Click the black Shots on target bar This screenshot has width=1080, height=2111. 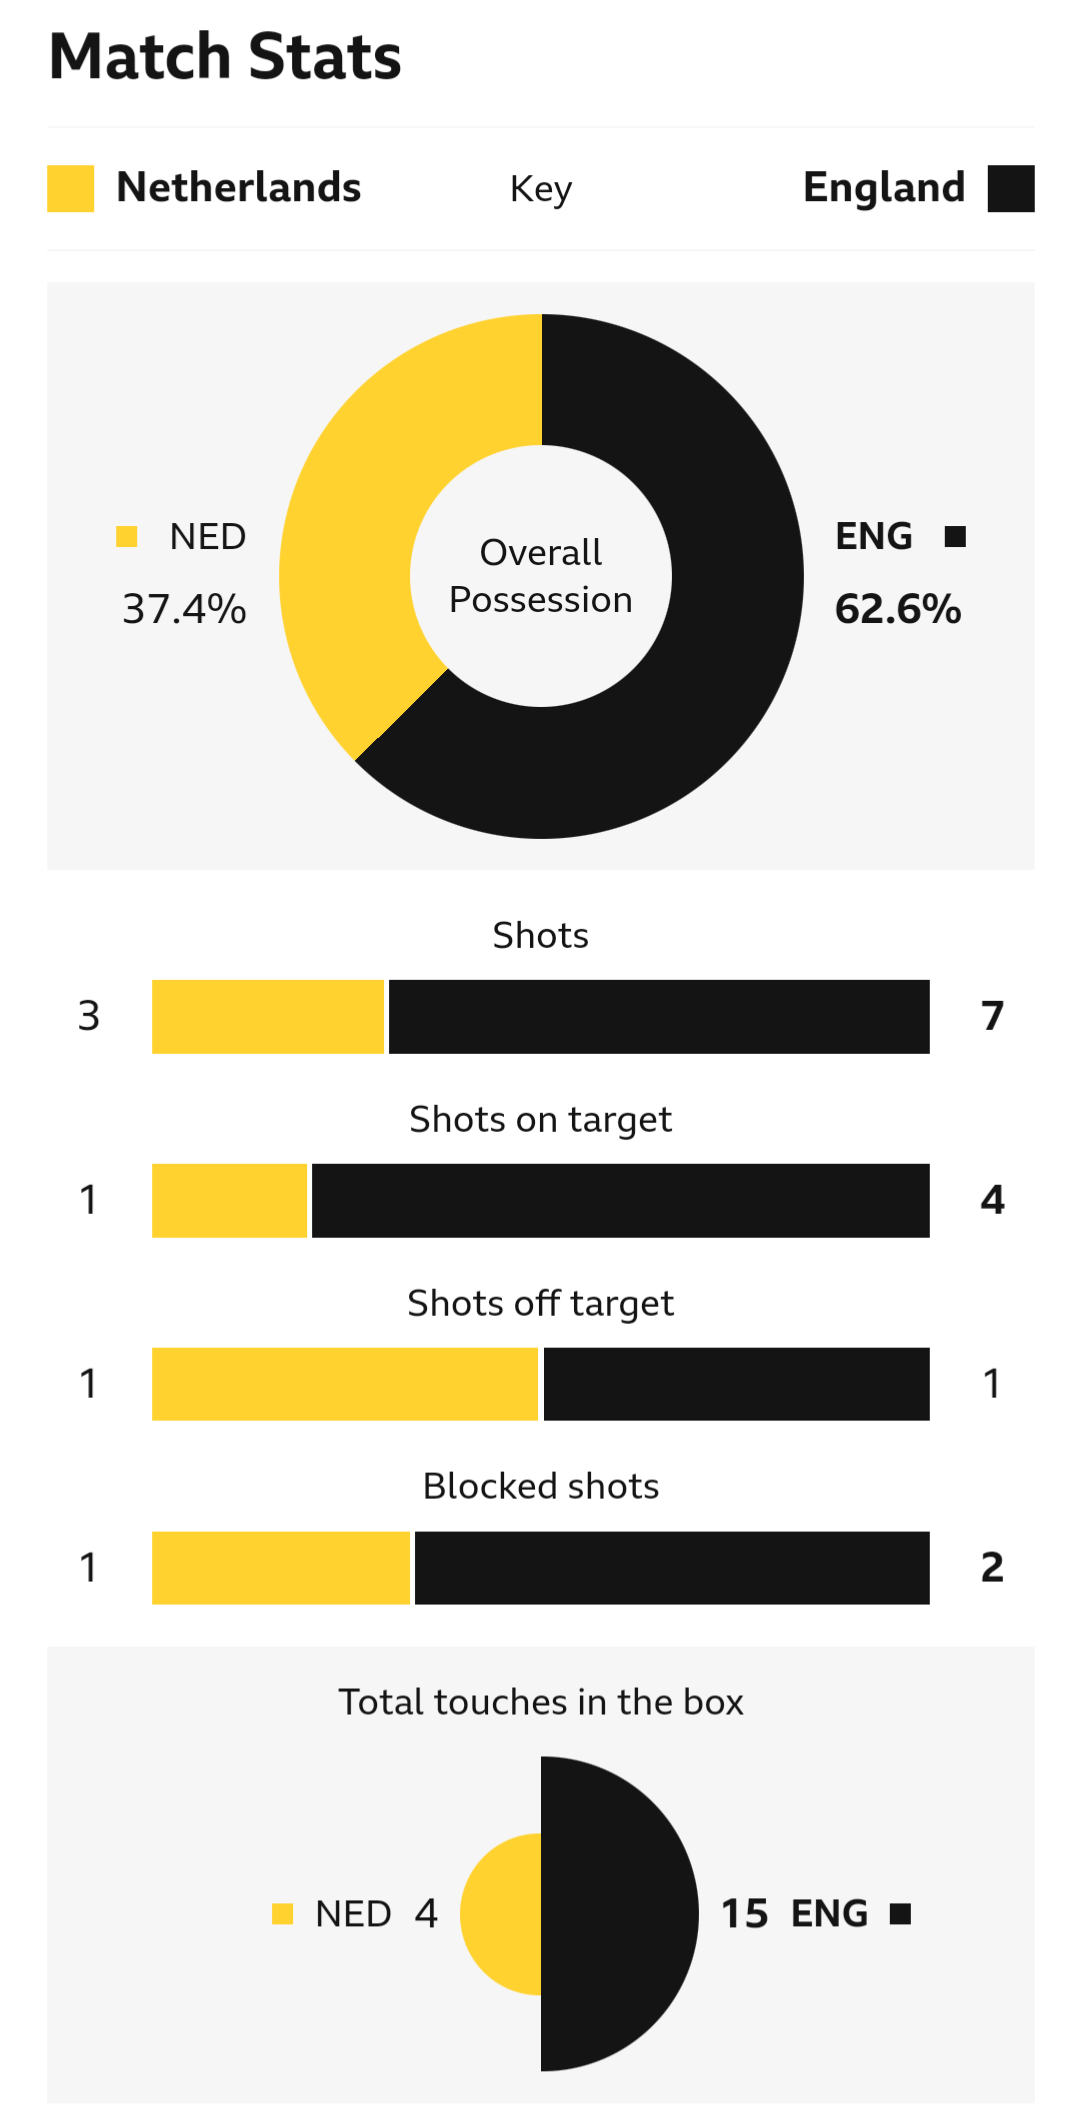(x=621, y=1200)
